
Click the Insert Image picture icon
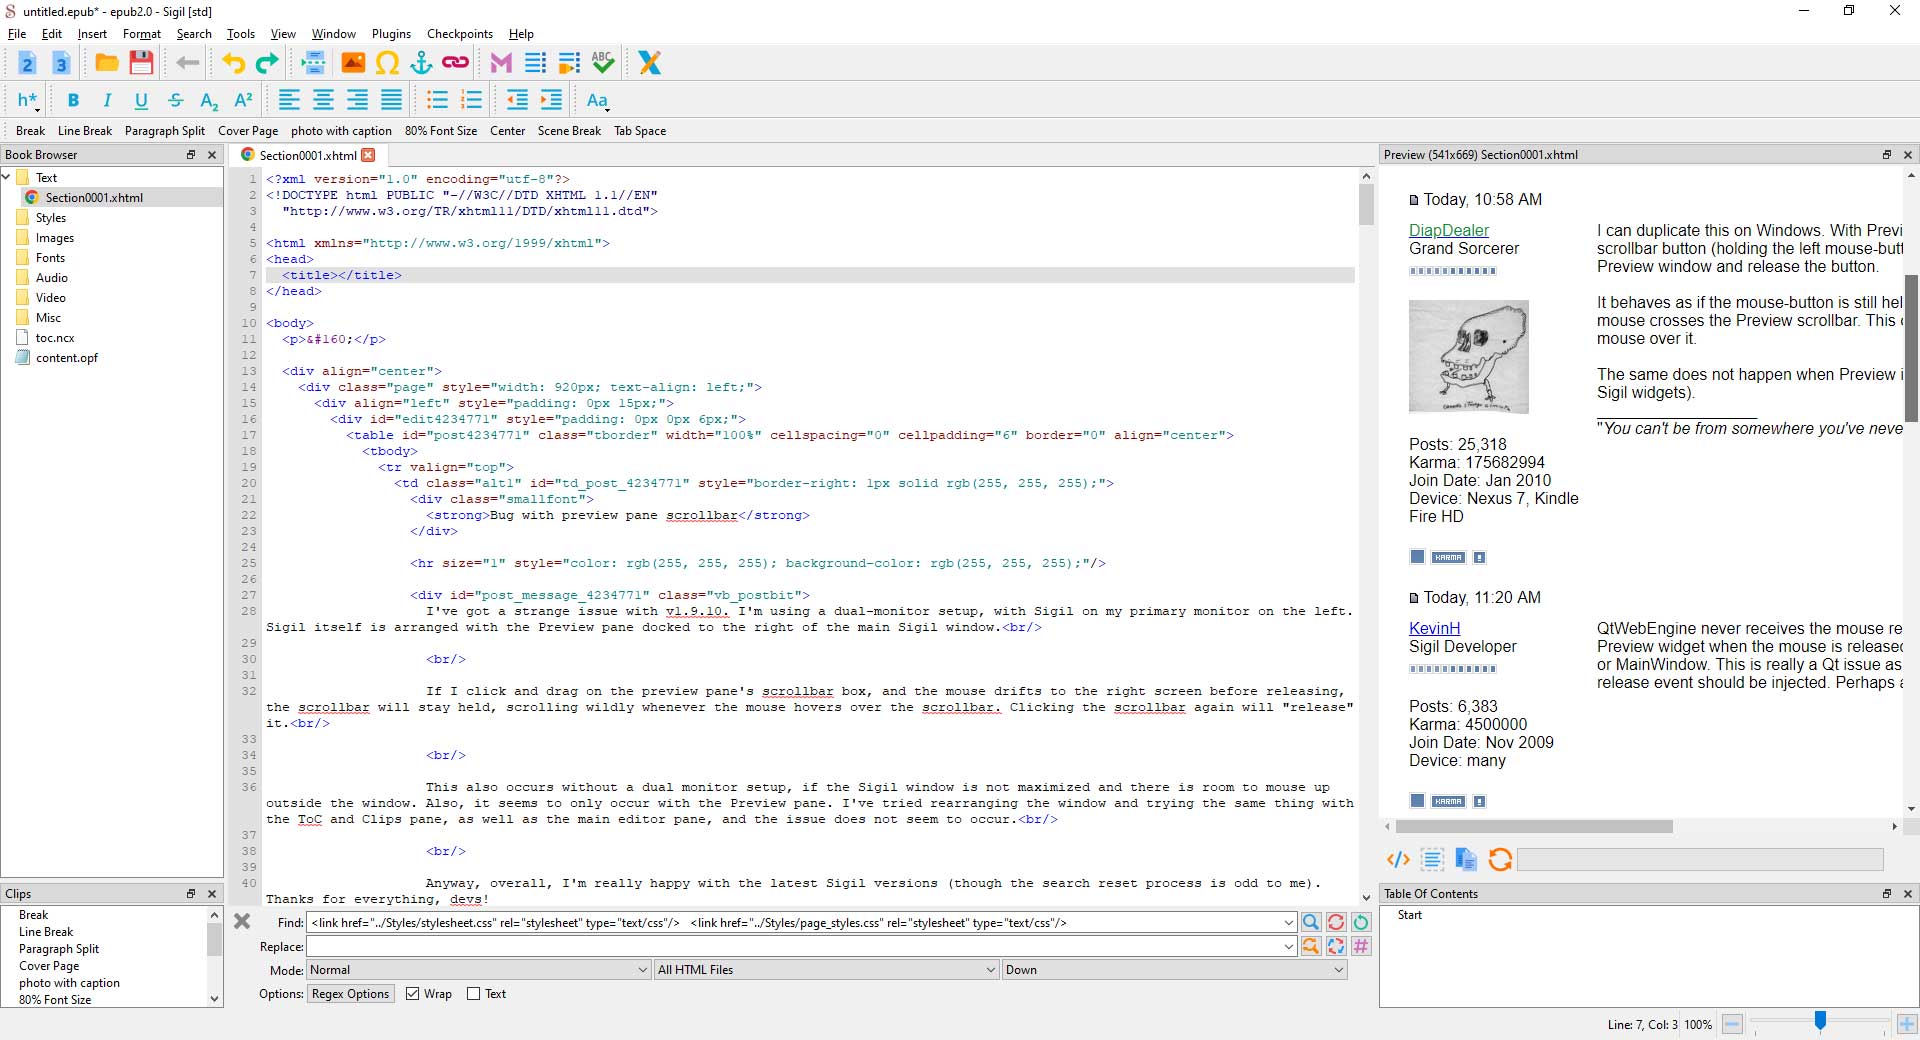pyautogui.click(x=353, y=63)
